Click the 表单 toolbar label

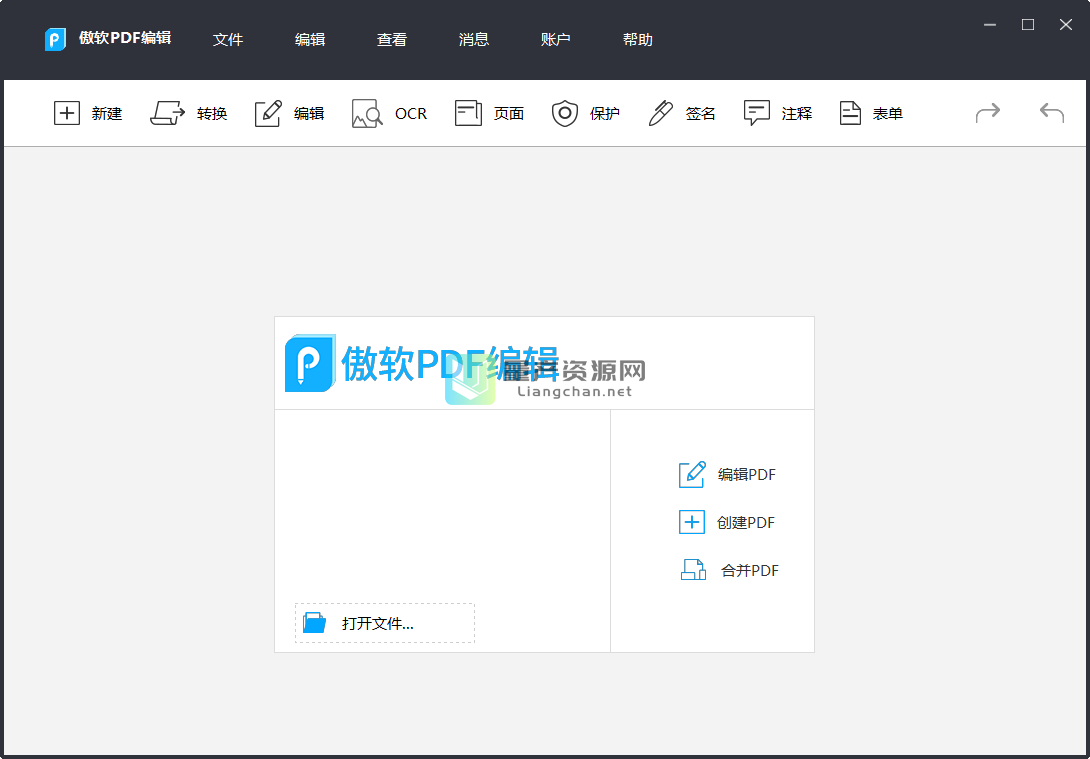(x=888, y=113)
